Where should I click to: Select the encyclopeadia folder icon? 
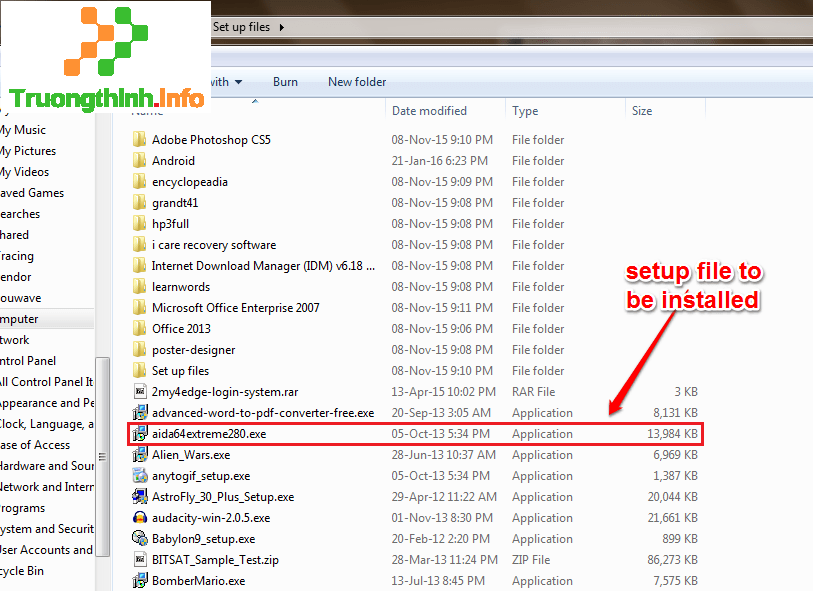tap(139, 181)
